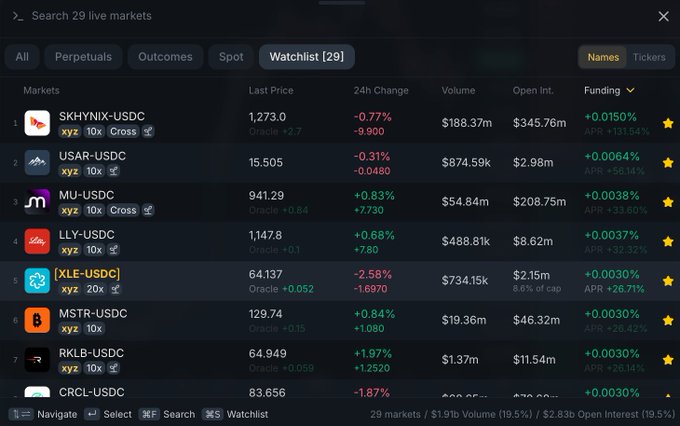Switch display to Tickers
Image resolution: width=680 pixels, height=426 pixels.
pos(649,57)
